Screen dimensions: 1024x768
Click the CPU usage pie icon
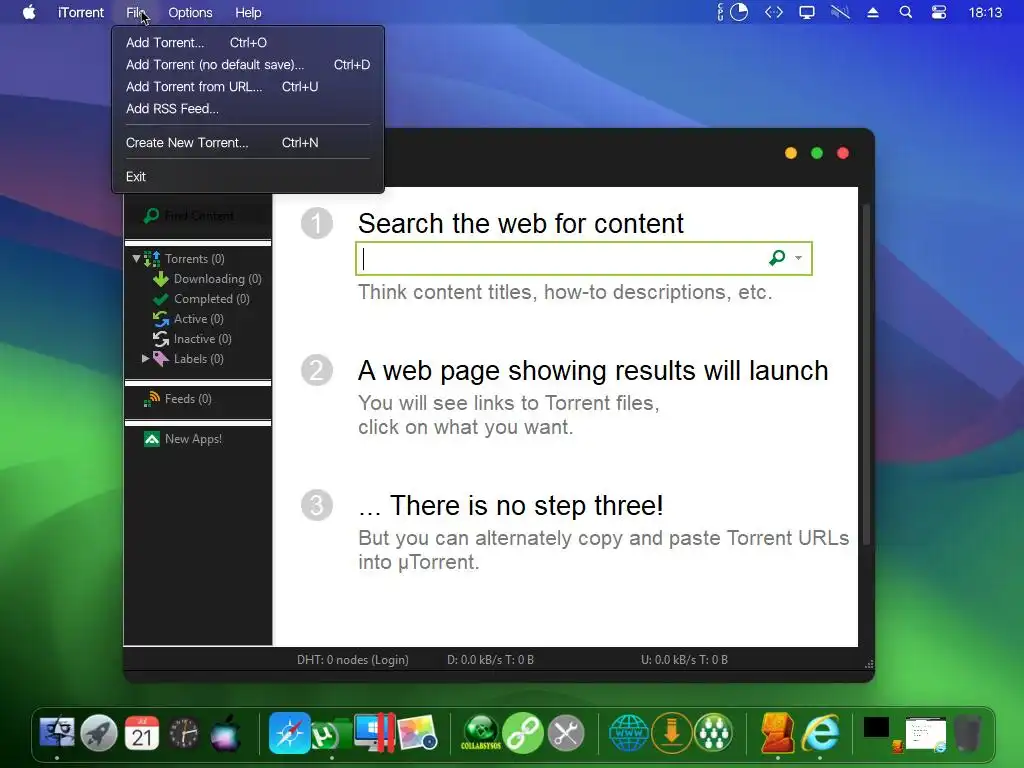(x=739, y=12)
